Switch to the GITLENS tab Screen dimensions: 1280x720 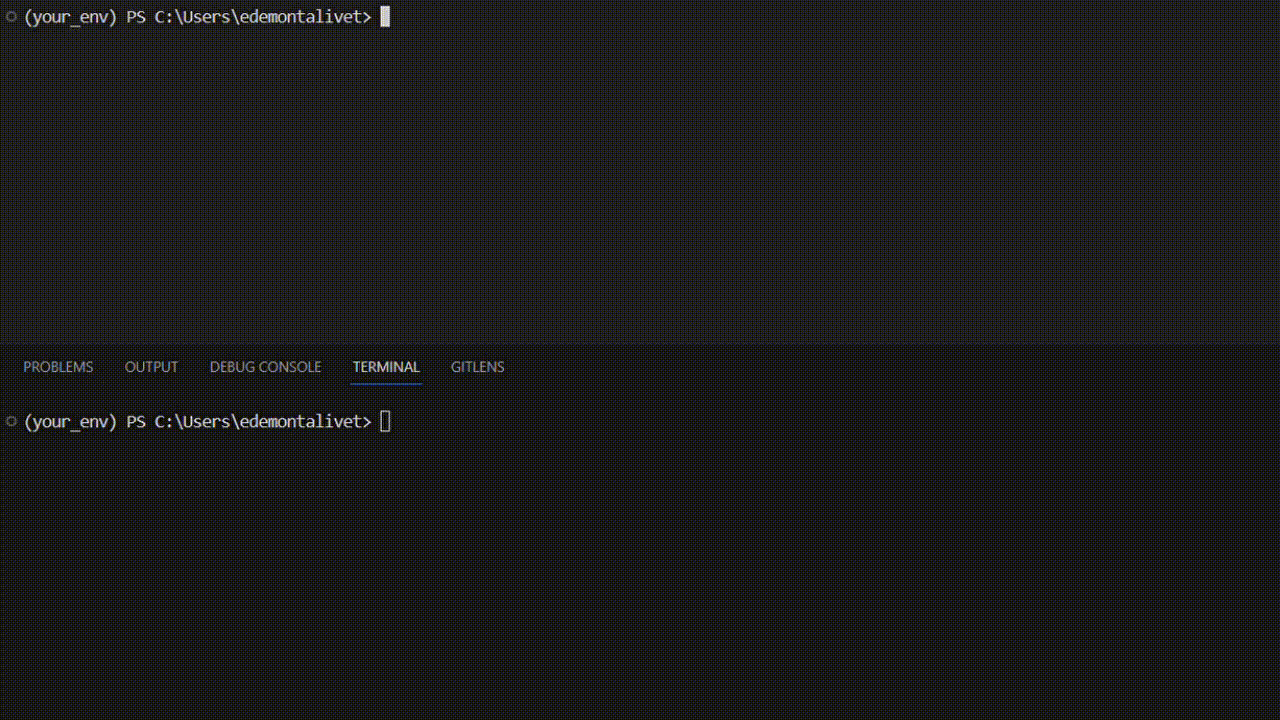tap(477, 367)
